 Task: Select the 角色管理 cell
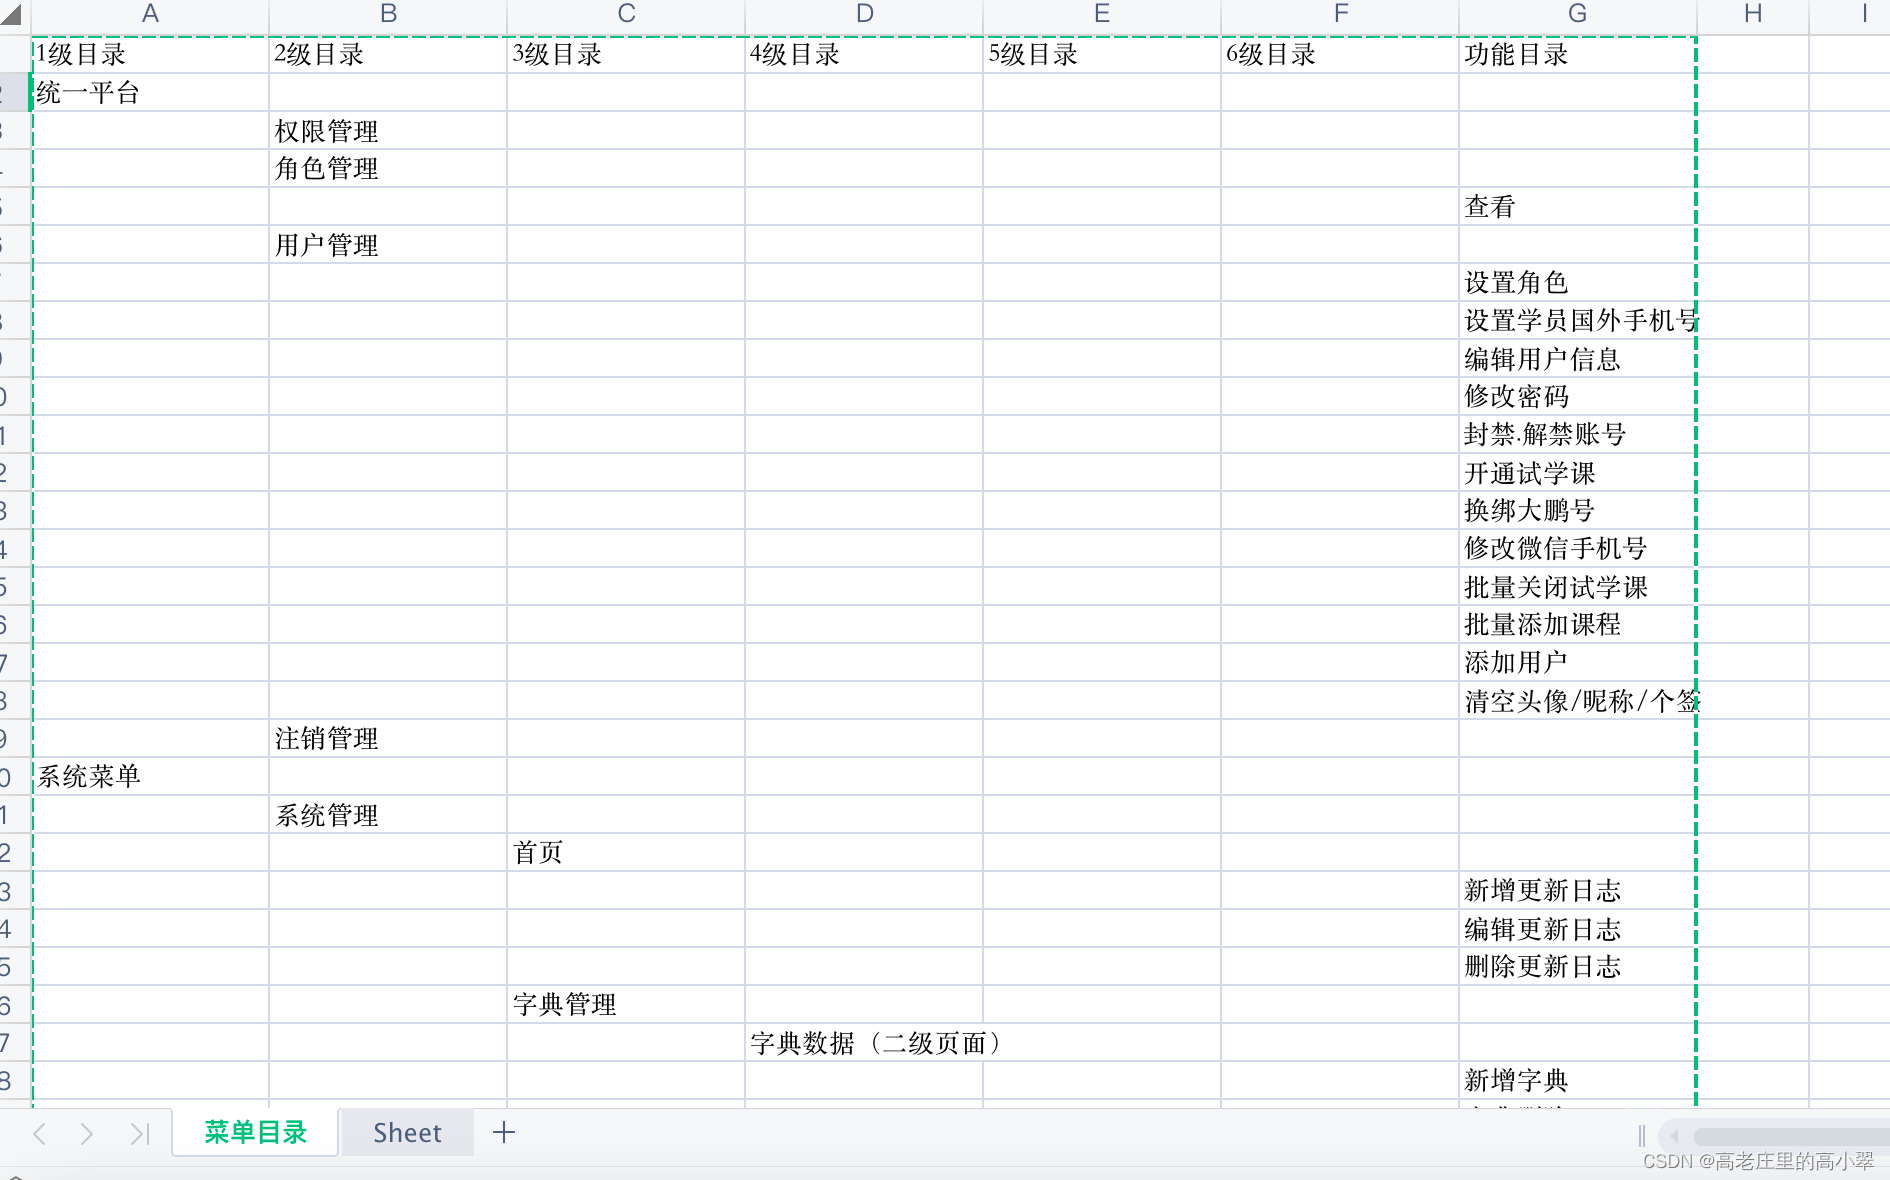pos(389,169)
